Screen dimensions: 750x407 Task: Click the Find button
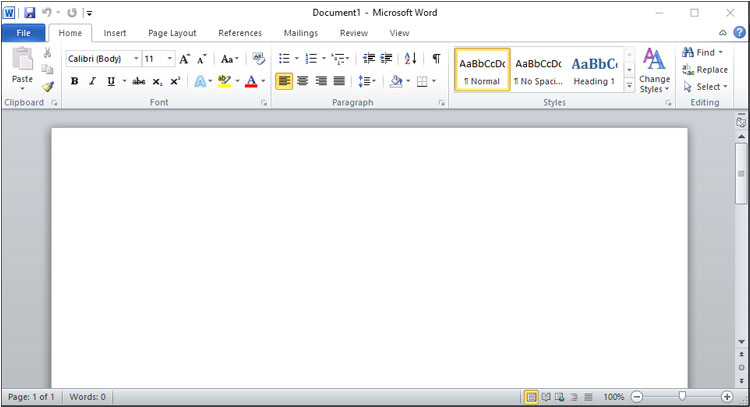pyautogui.click(x=703, y=52)
